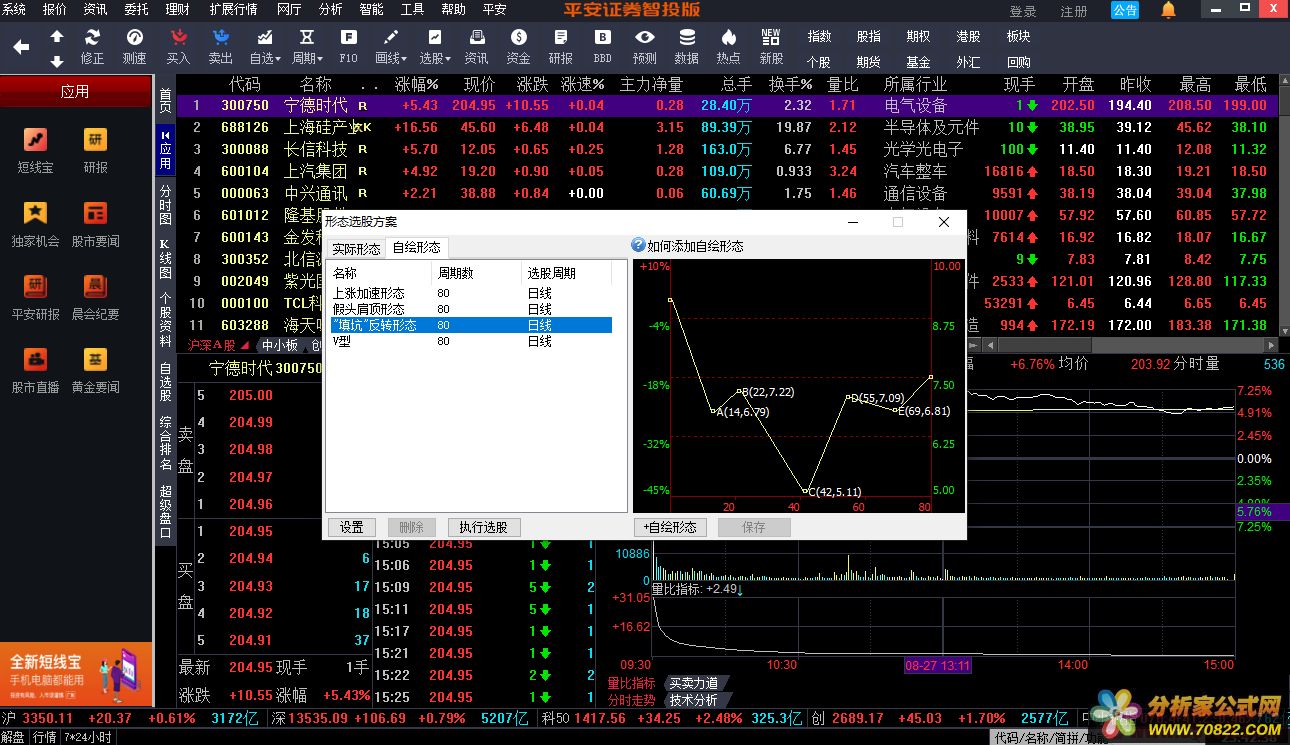Open 独家机会 app icon
This screenshot has width=1290, height=745.
point(36,223)
